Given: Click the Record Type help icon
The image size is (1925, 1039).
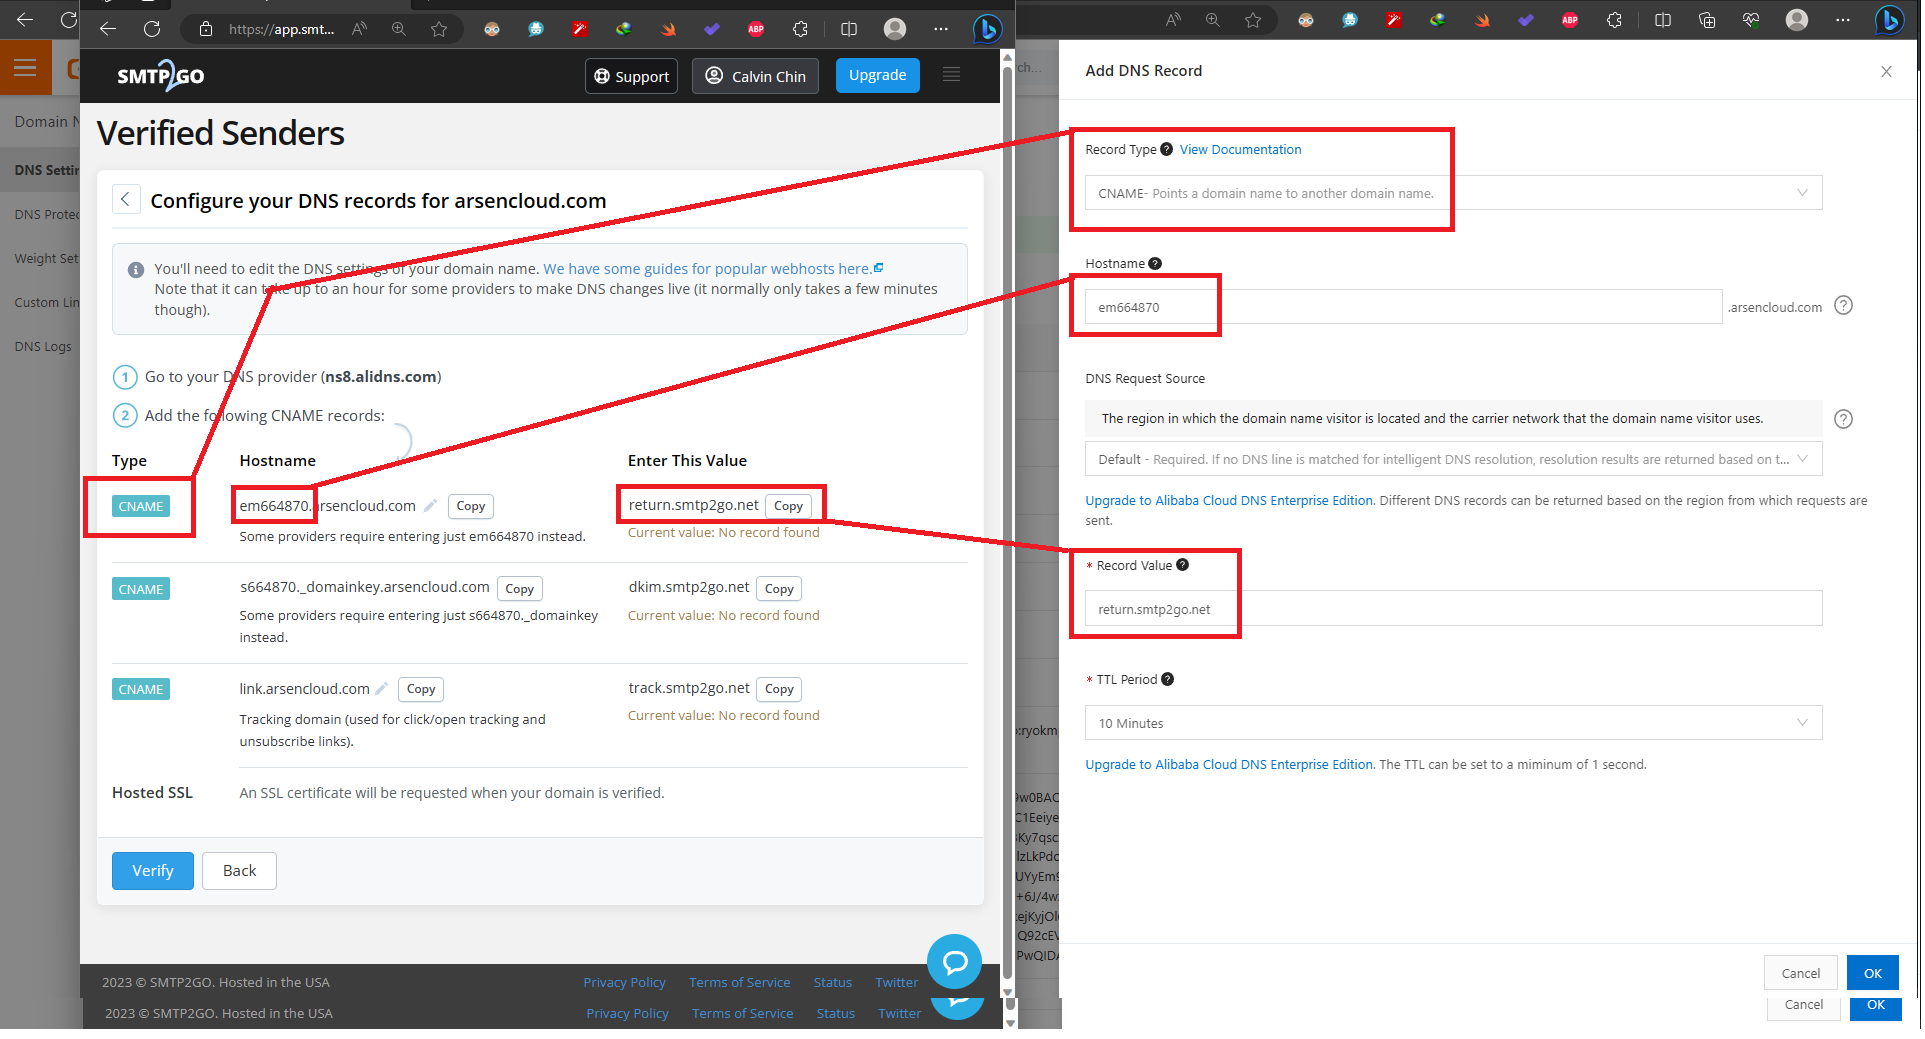Looking at the screenshot, I should coord(1166,149).
